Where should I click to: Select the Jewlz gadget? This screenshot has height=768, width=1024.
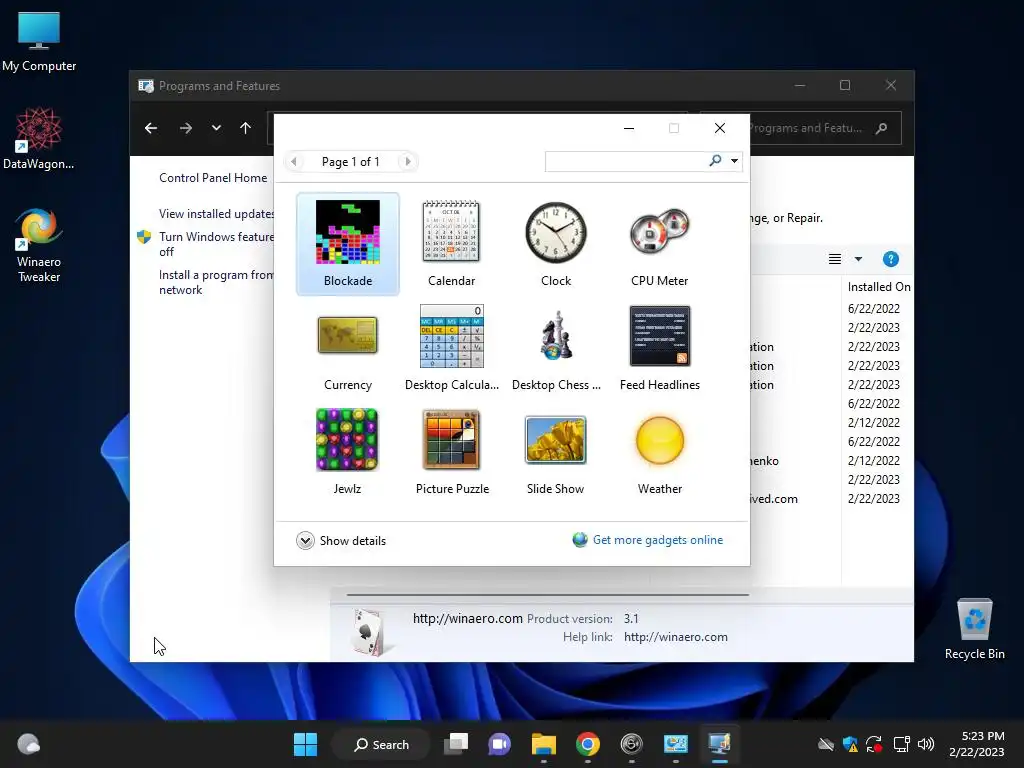point(347,451)
